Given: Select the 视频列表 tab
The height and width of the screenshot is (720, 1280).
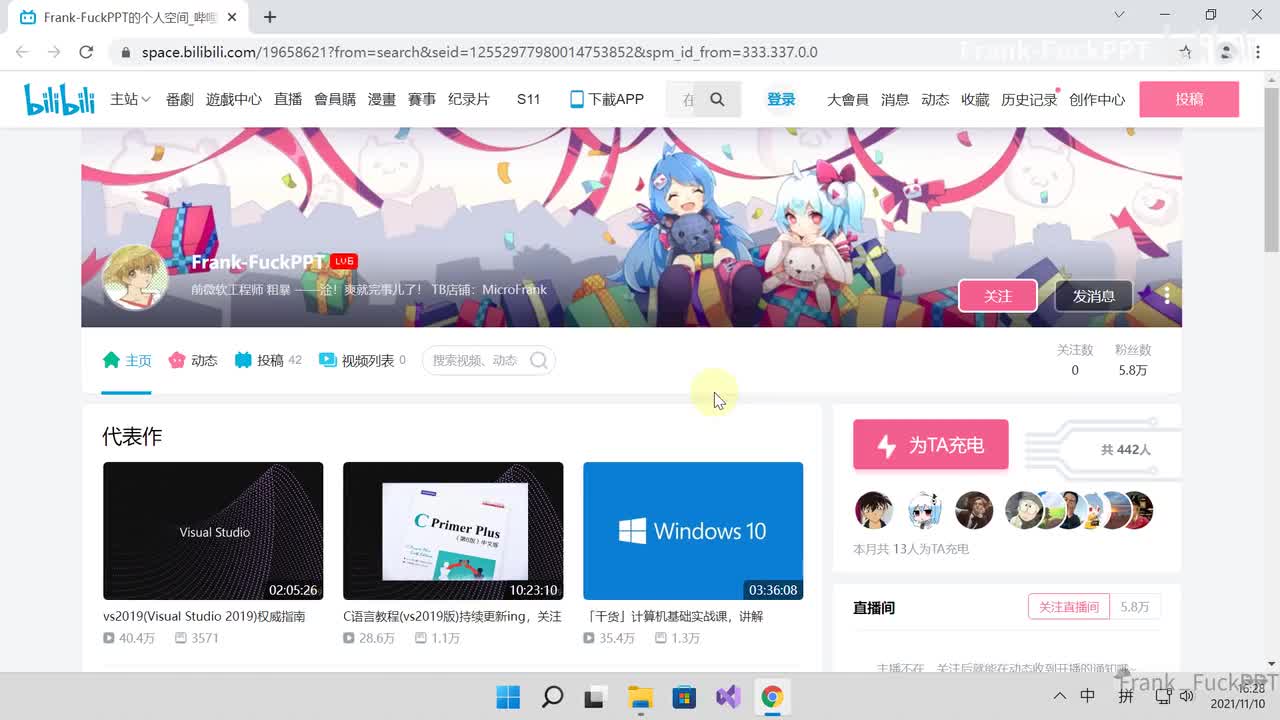Looking at the screenshot, I should pos(362,360).
